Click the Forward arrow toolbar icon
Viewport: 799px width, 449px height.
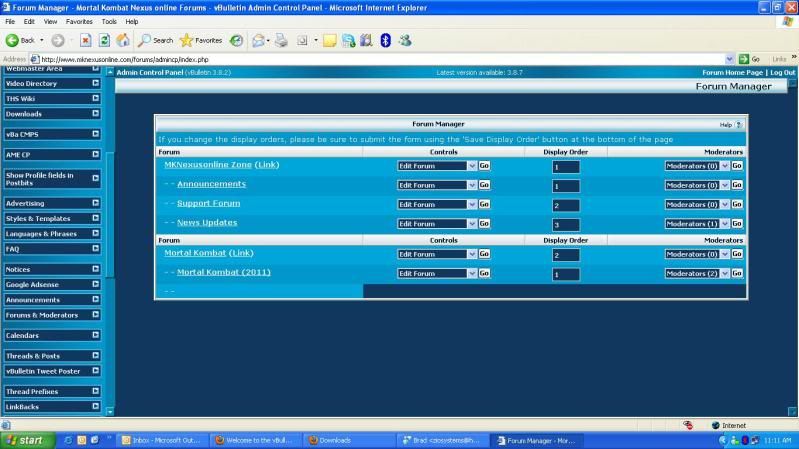tap(58, 40)
